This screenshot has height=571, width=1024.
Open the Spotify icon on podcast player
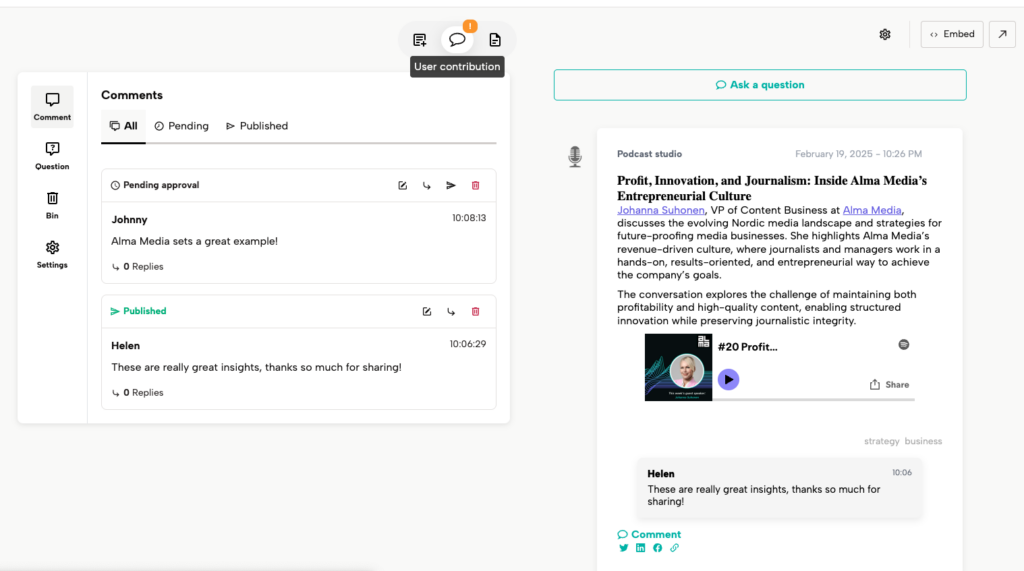coord(904,344)
